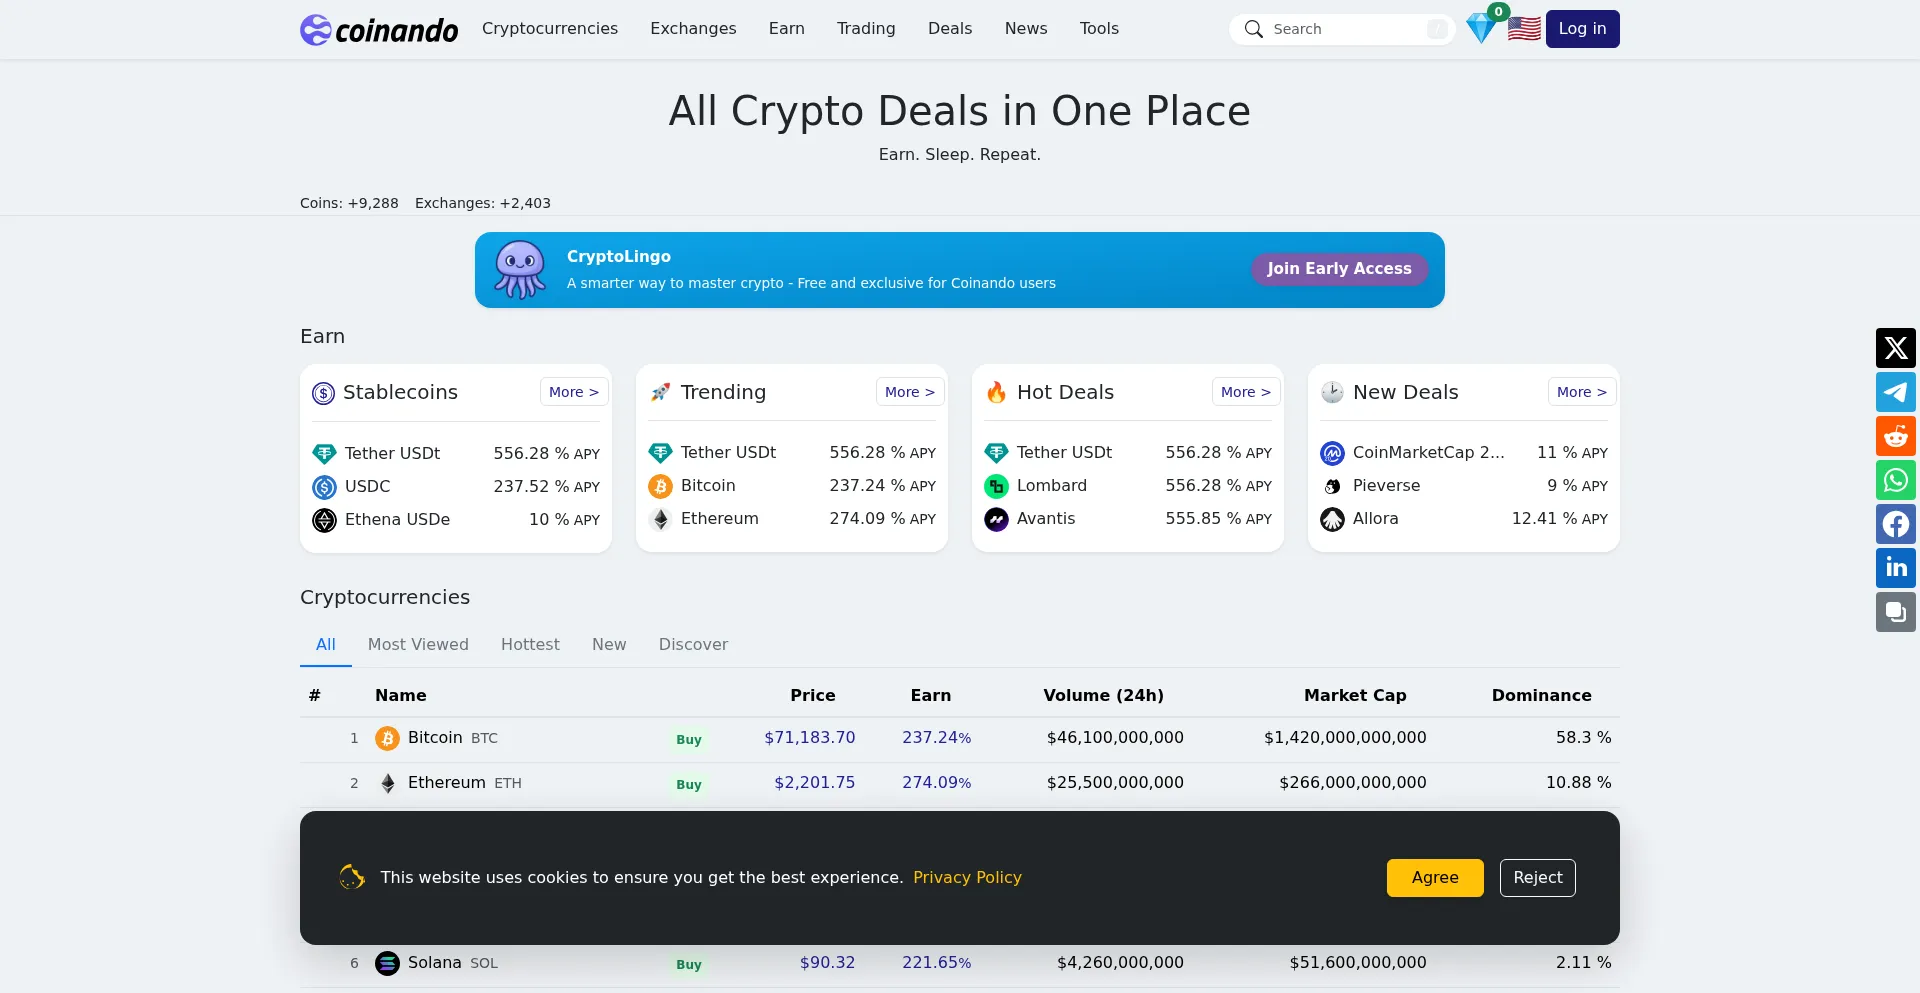Click Ethereum earn rate 274.09%
The image size is (1920, 993).
click(936, 783)
